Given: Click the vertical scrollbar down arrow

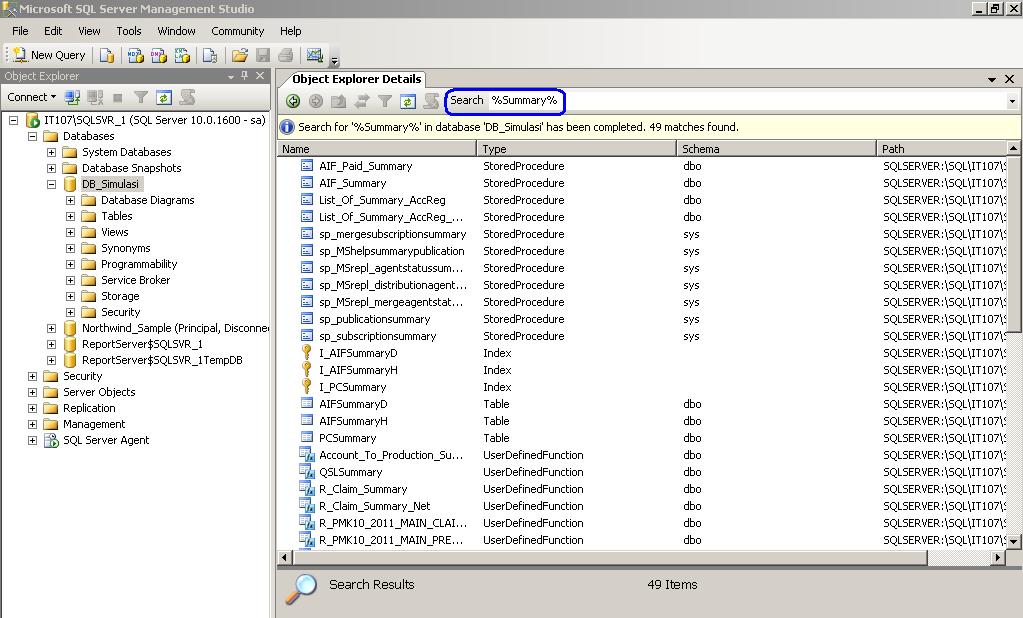Looking at the screenshot, I should pos(1013,541).
